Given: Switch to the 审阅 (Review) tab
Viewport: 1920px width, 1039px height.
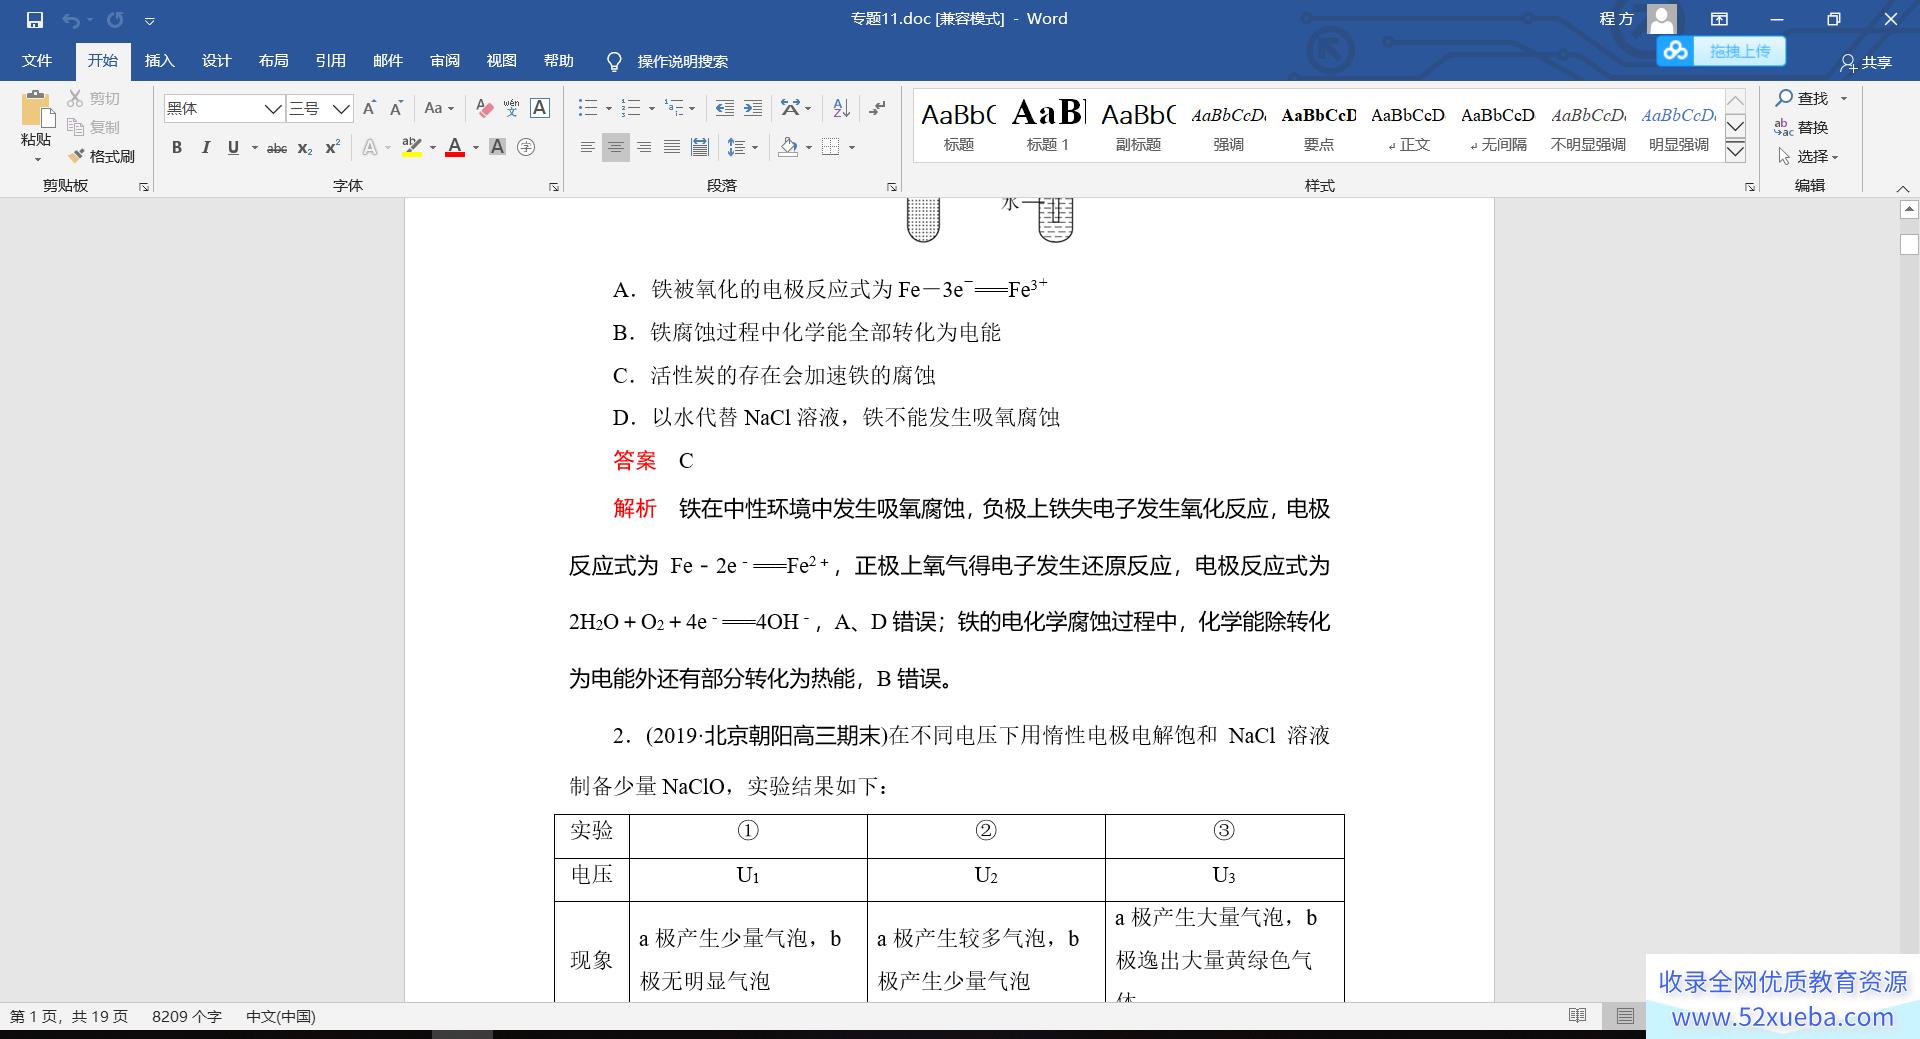Looking at the screenshot, I should pyautogui.click(x=445, y=61).
